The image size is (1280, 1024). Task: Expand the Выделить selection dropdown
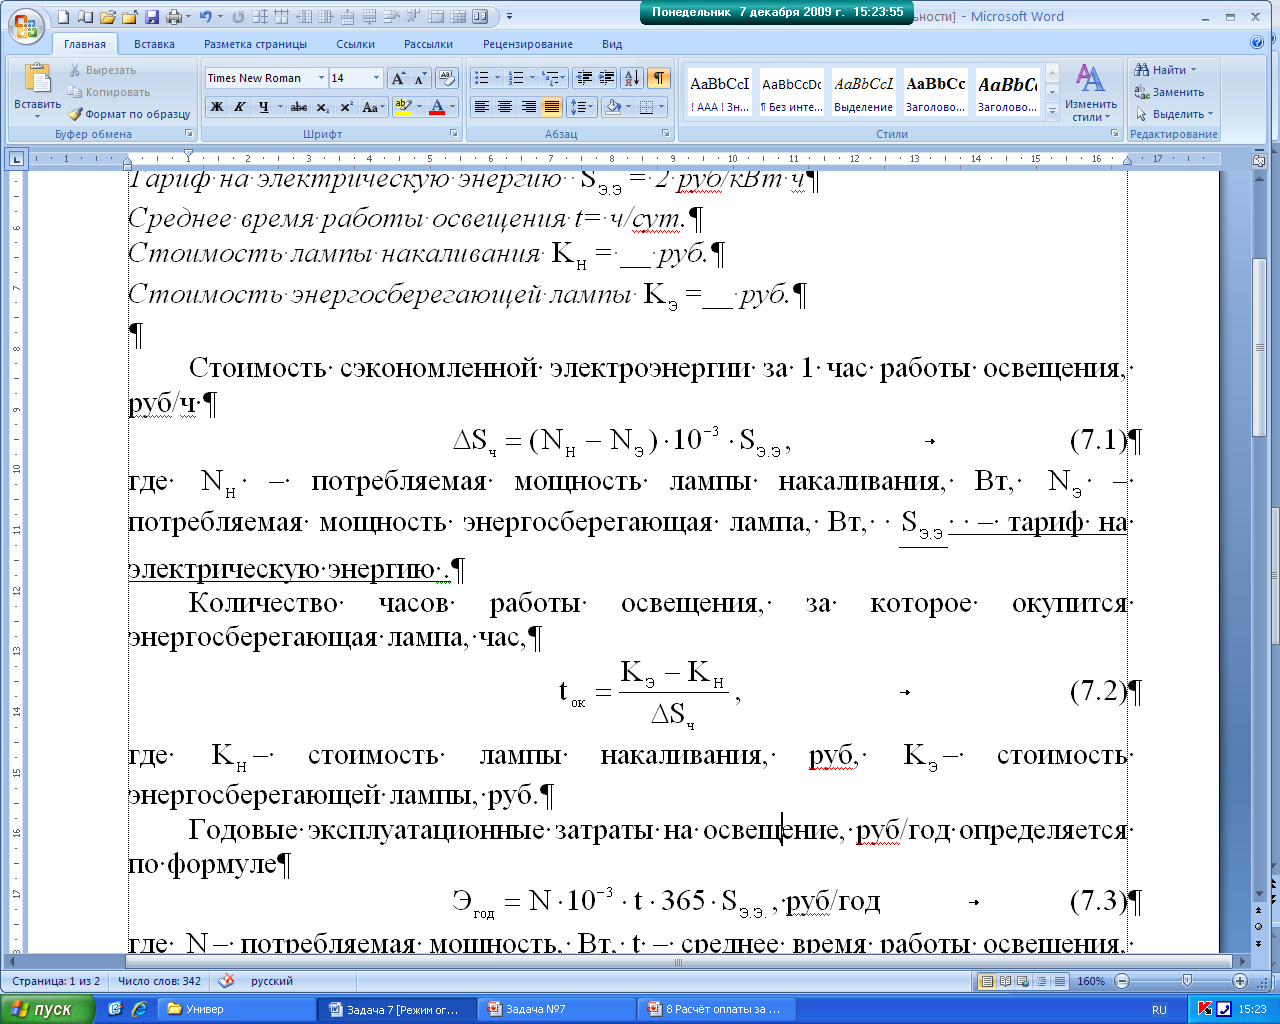point(1174,114)
